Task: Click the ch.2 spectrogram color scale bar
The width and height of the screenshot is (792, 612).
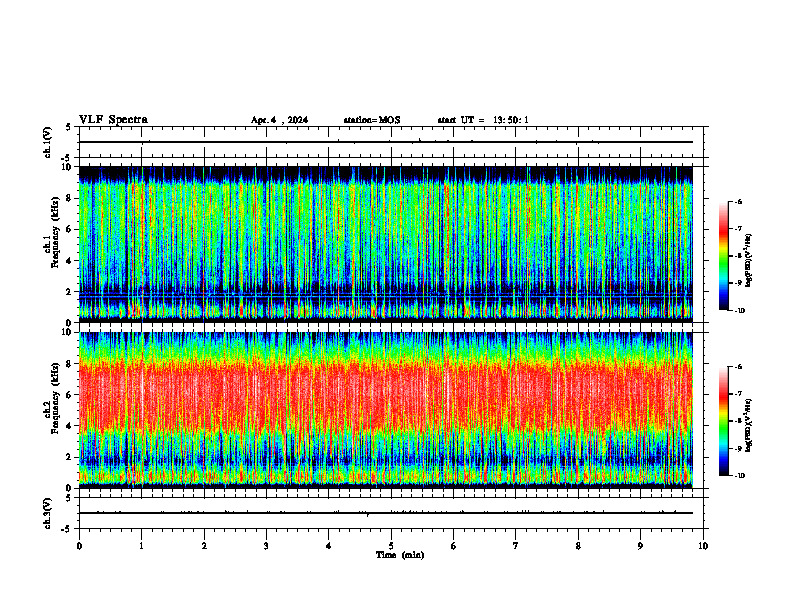Action: pyautogui.click(x=724, y=421)
